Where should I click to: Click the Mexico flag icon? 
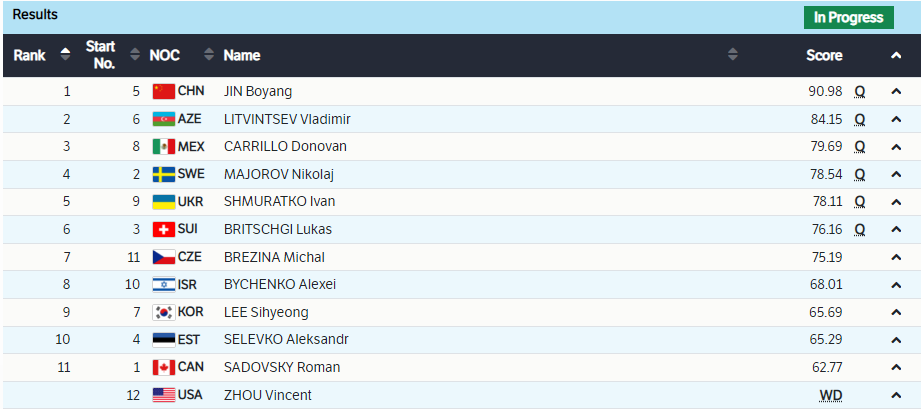163,147
